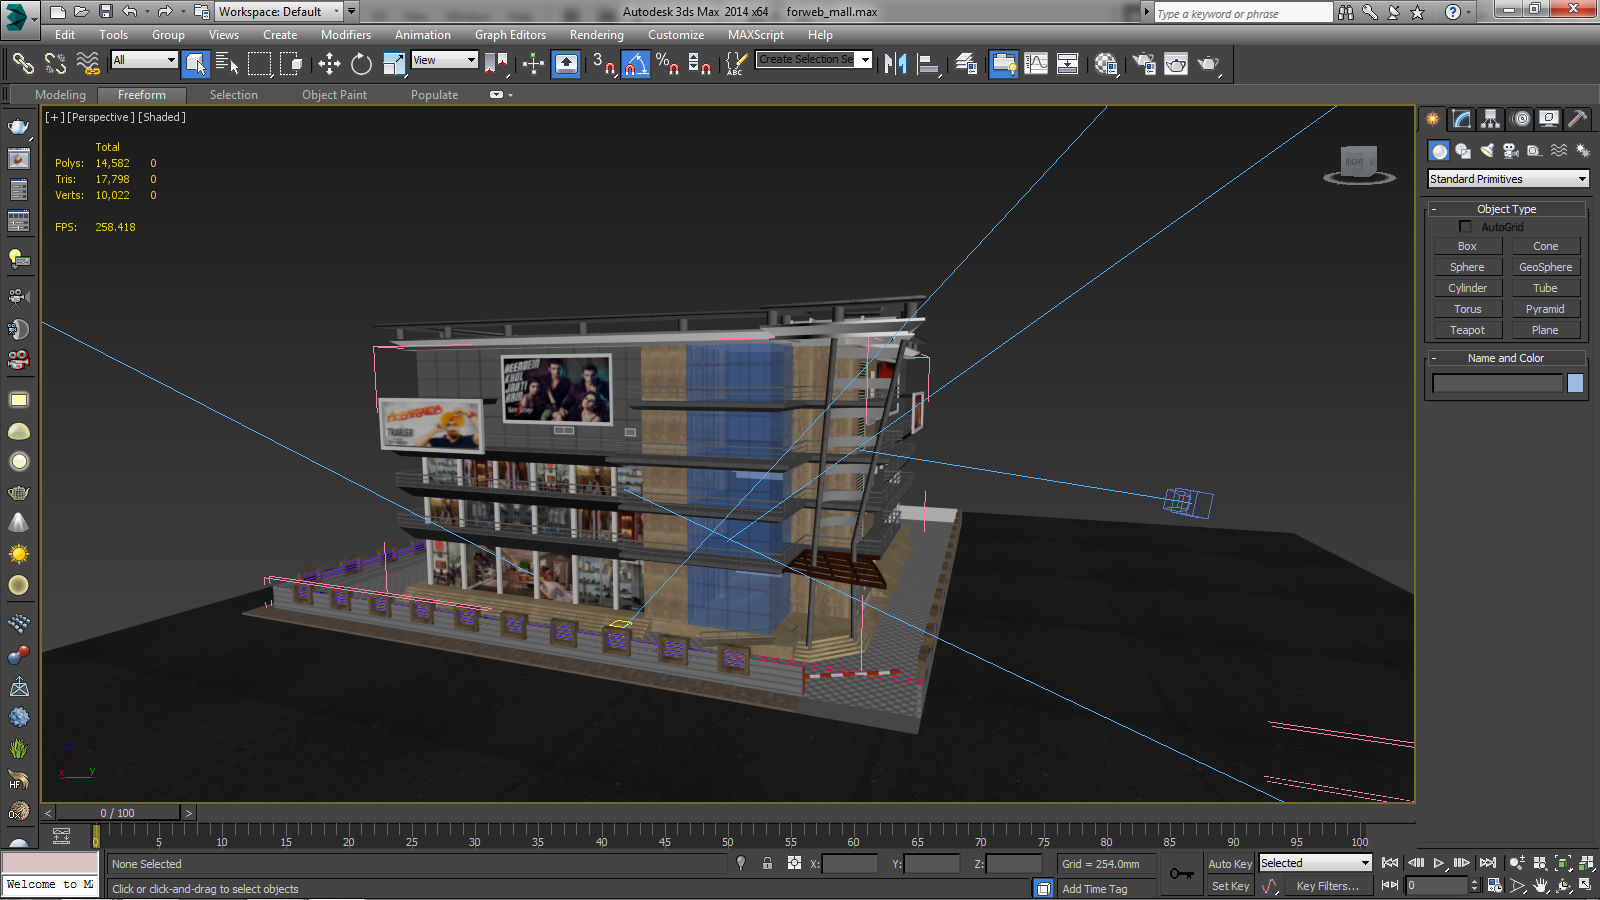The image size is (1600, 900).
Task: Open the Mirror tool
Action: pyautogui.click(x=894, y=63)
